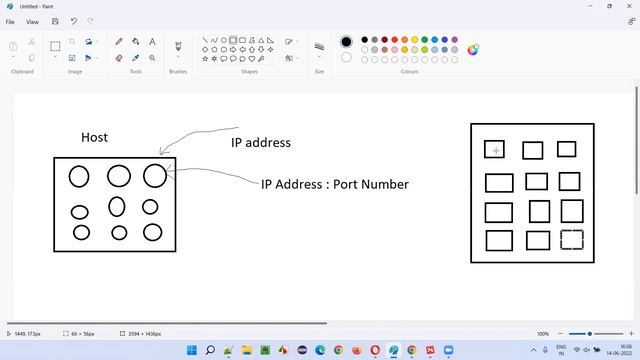Pick the green colour swatch
The height and width of the screenshot is (360, 640).
point(424,40)
